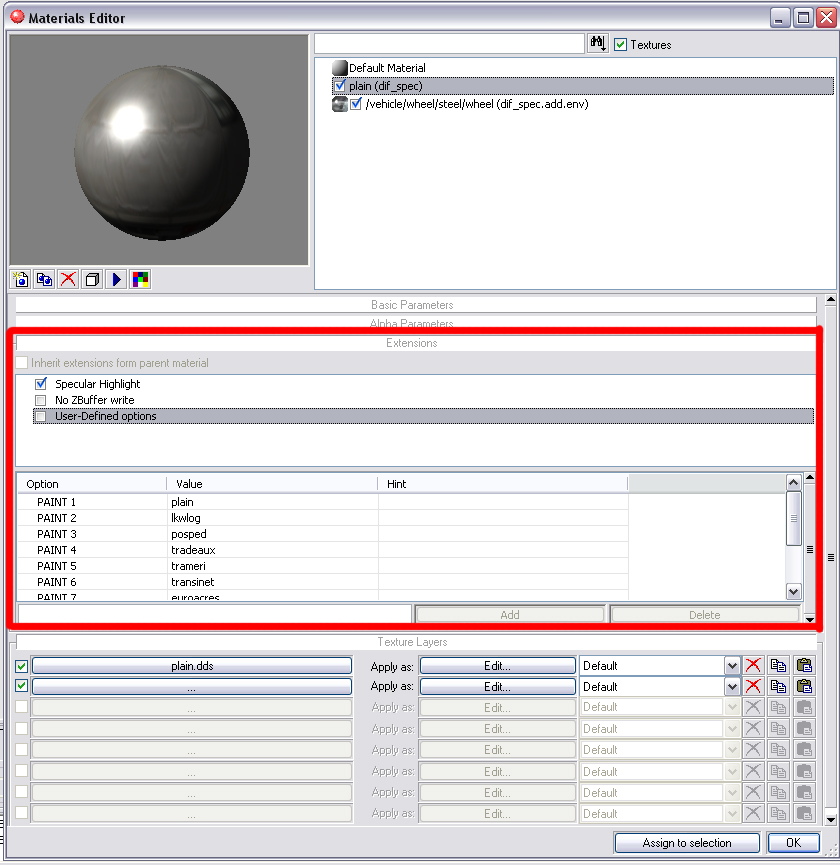Click the blue play arrow icon
The height and width of the screenshot is (865, 840).
point(117,279)
